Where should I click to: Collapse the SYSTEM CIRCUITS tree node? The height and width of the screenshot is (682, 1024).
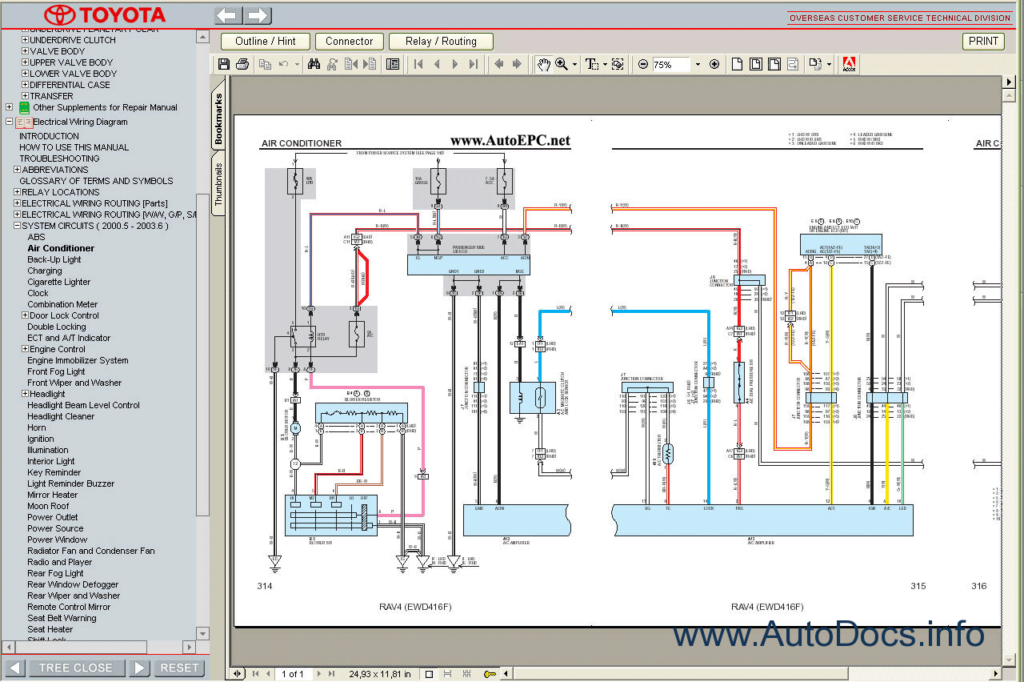click(x=17, y=226)
